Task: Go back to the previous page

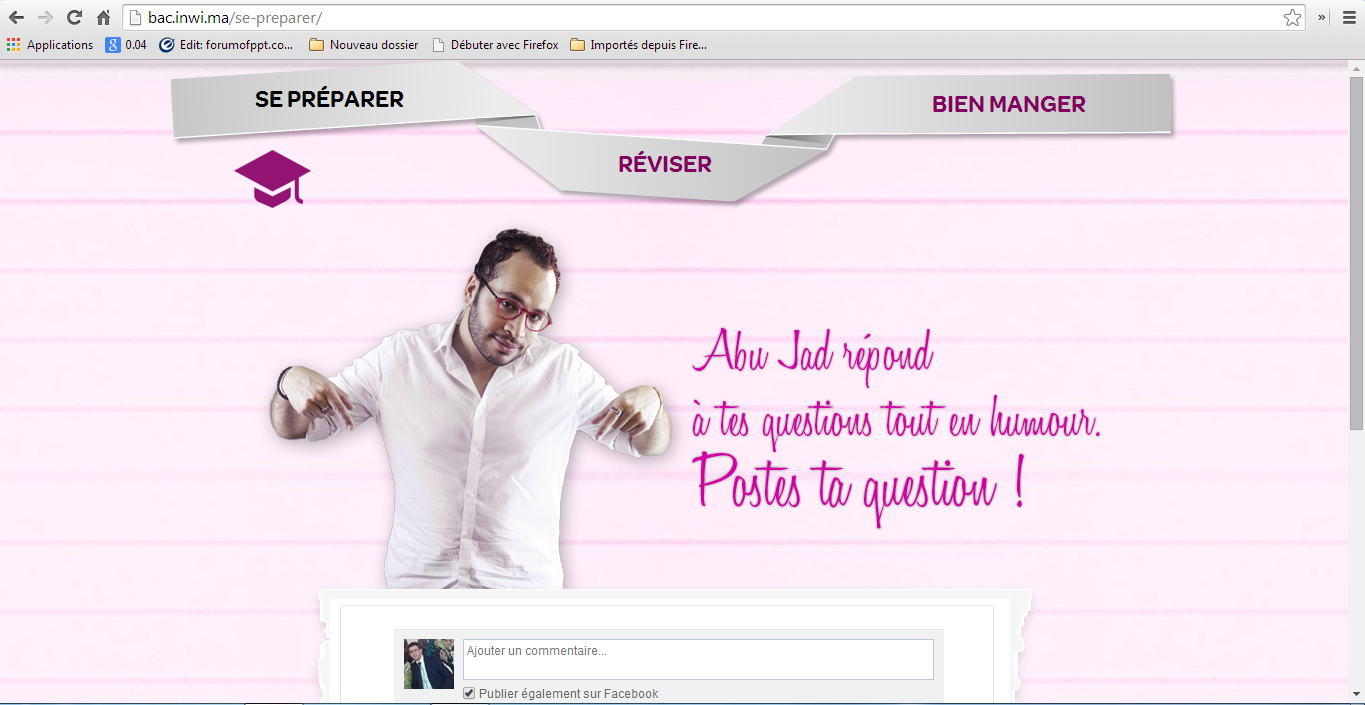Action: 17,17
